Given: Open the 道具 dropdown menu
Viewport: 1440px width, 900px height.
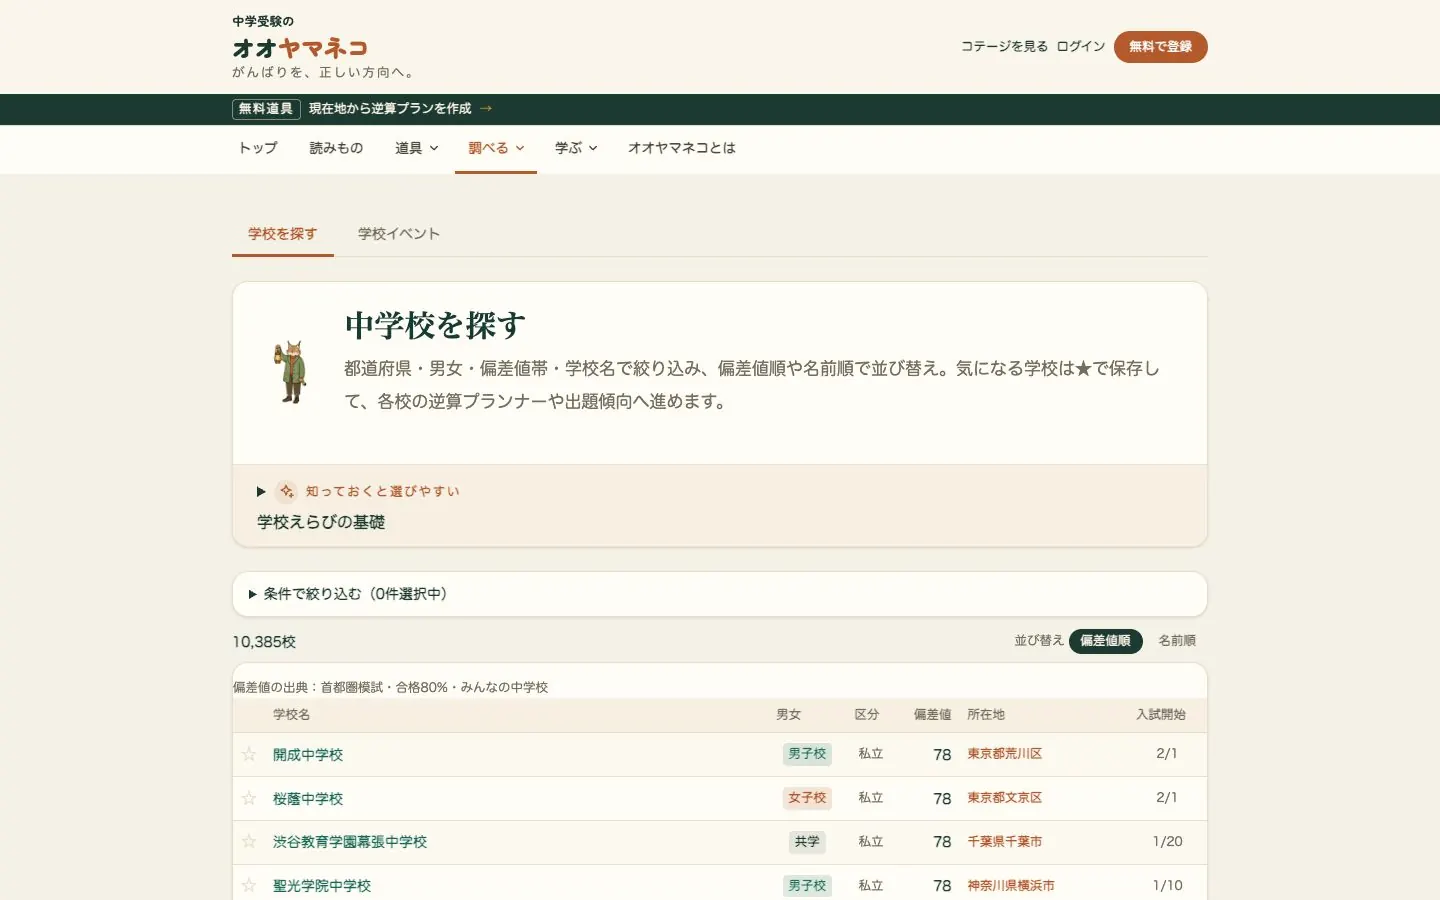Looking at the screenshot, I should [417, 148].
